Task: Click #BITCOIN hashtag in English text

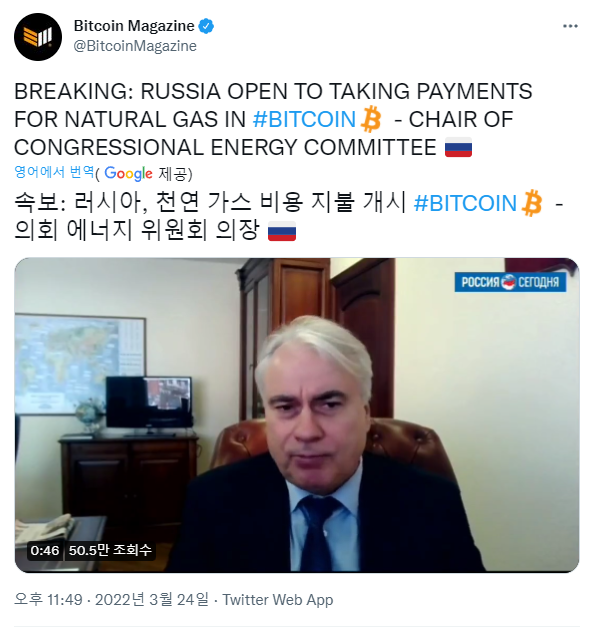Action: click(304, 119)
